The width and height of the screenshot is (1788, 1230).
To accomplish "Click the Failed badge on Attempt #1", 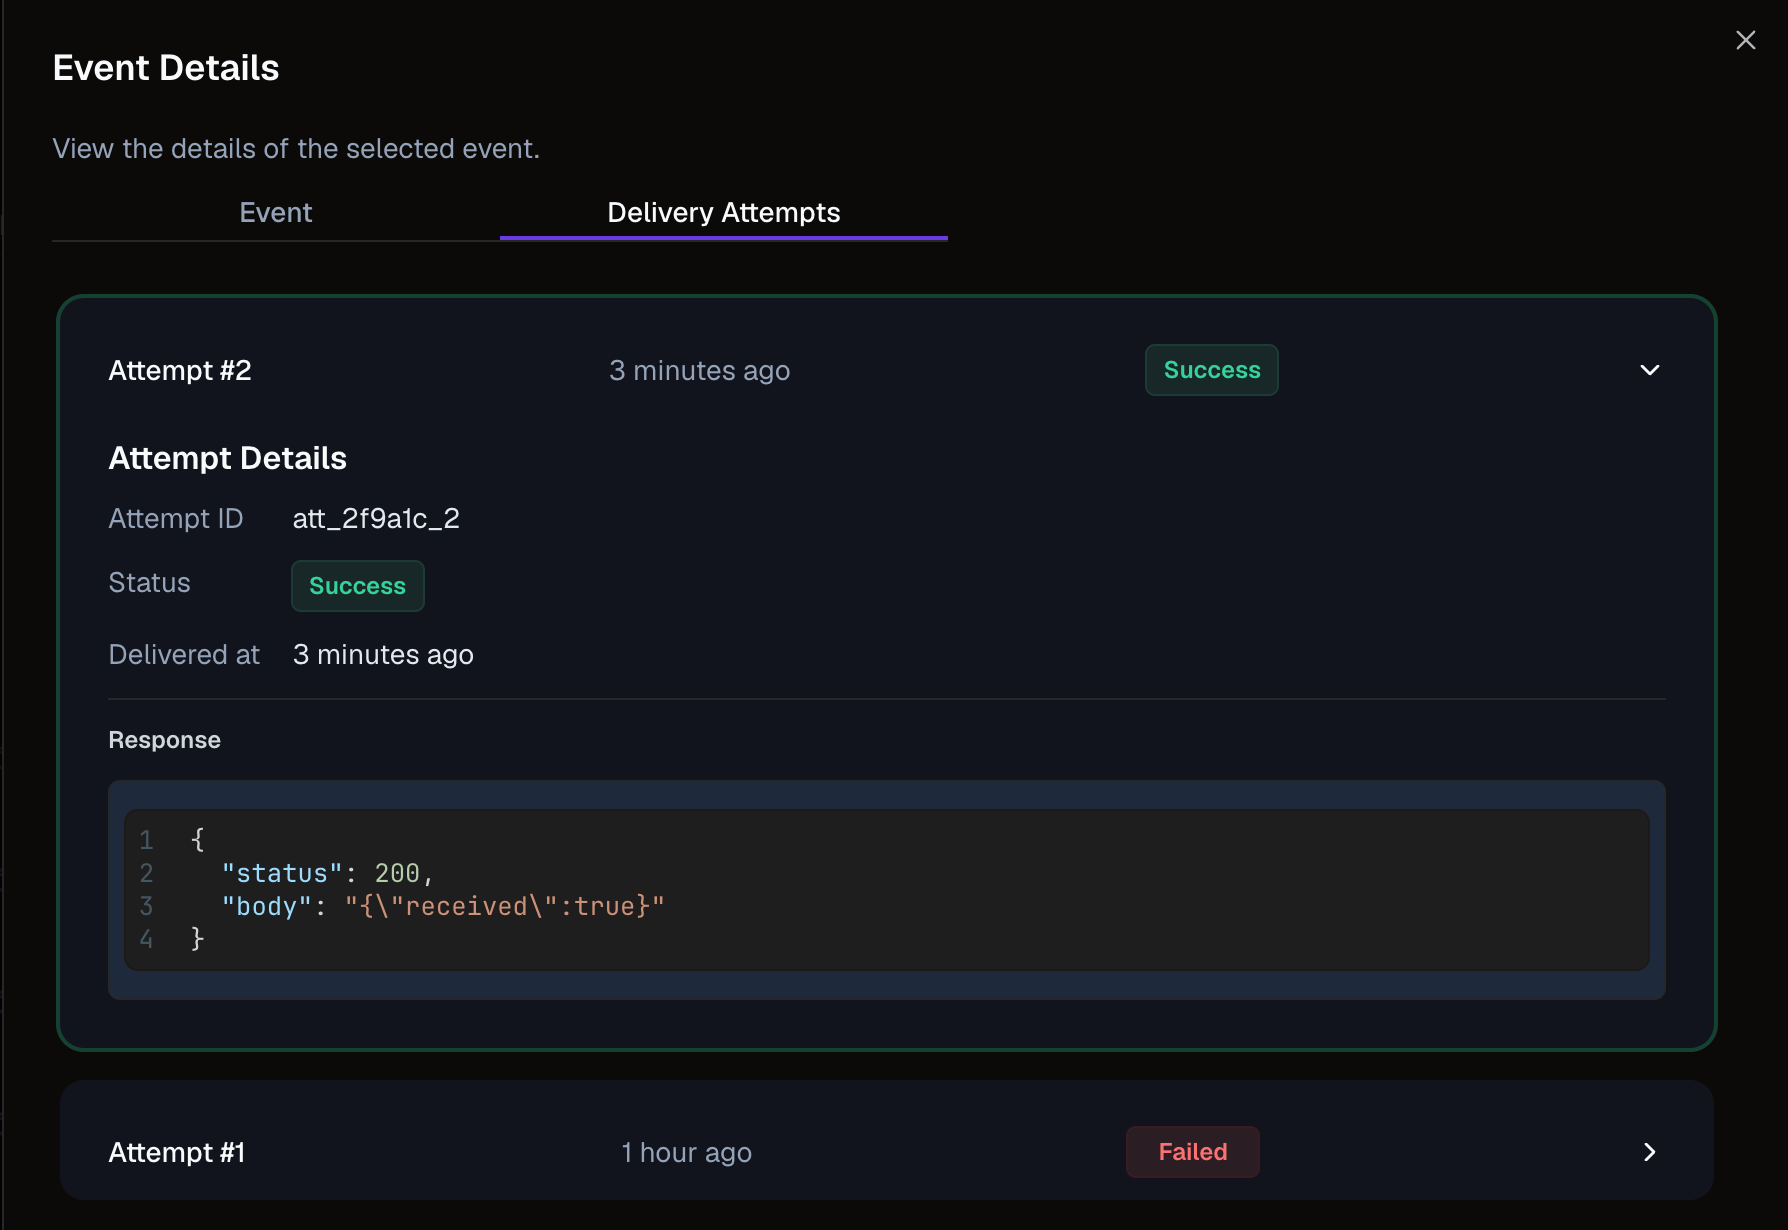I will (x=1193, y=1152).
